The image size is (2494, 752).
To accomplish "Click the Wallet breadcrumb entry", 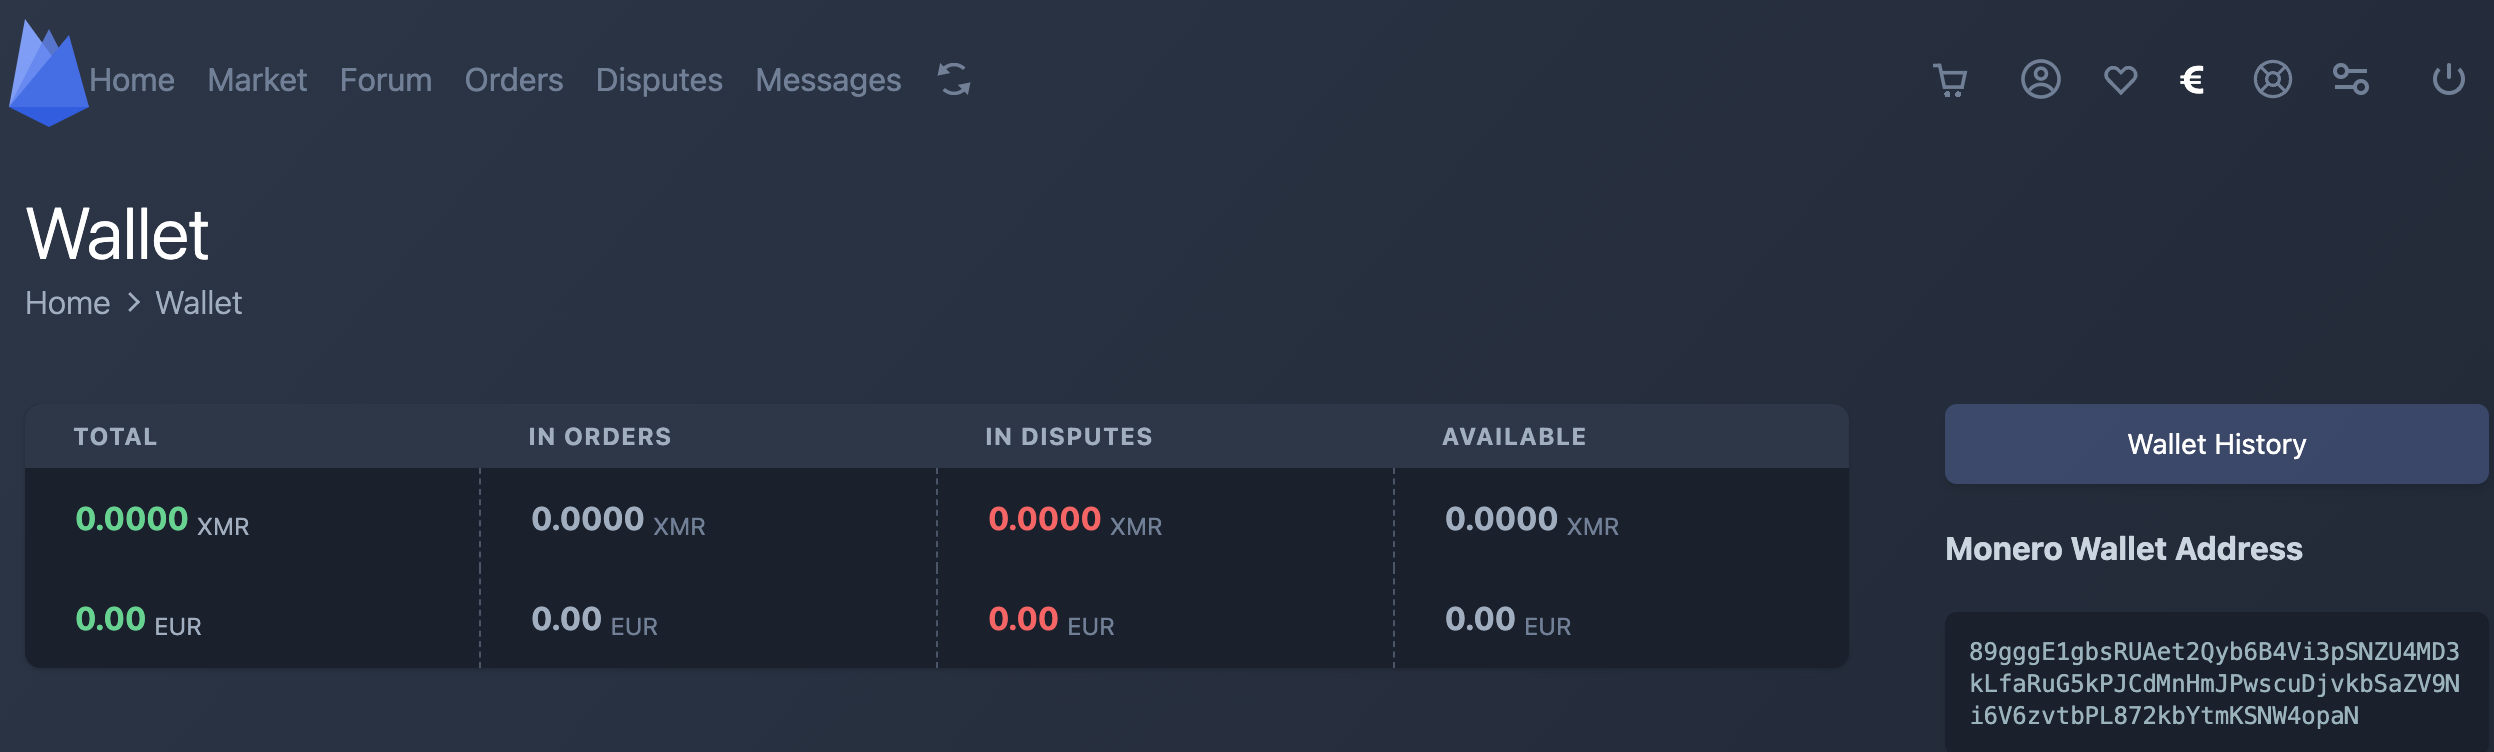I will pos(199,302).
